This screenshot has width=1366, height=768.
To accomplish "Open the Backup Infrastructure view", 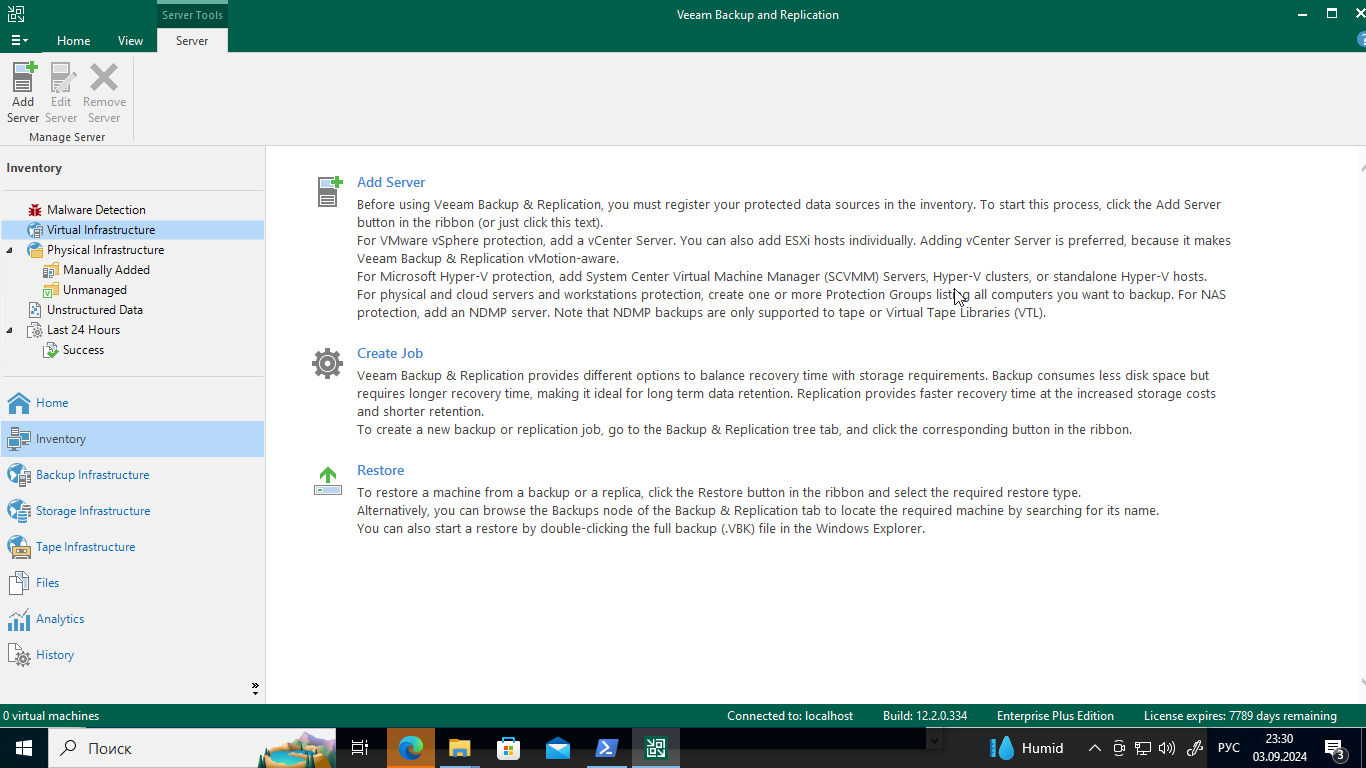I will (x=132, y=475).
